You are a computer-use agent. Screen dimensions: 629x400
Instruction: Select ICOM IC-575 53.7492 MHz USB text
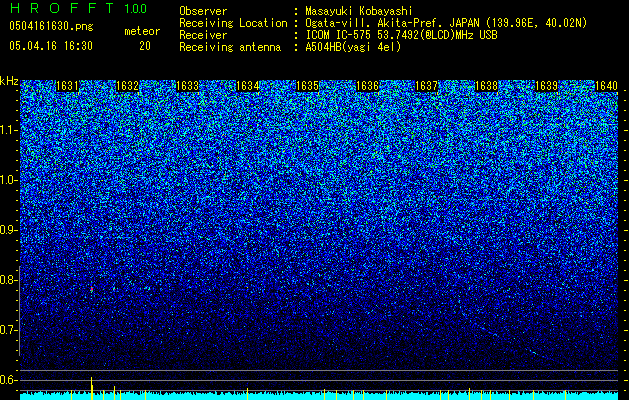tap(402, 35)
